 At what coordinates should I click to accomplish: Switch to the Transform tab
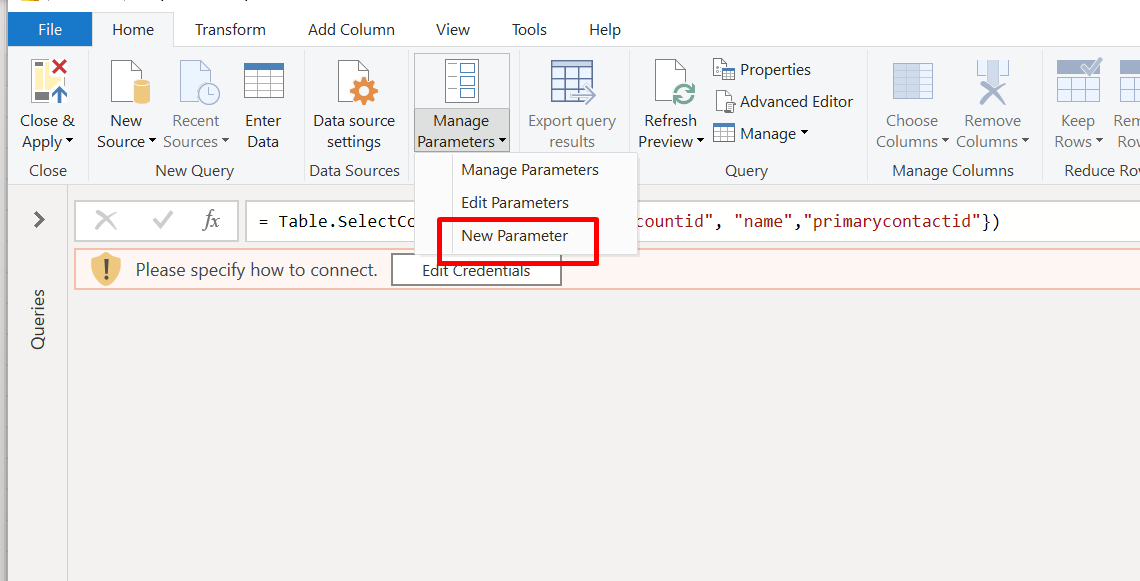[230, 30]
